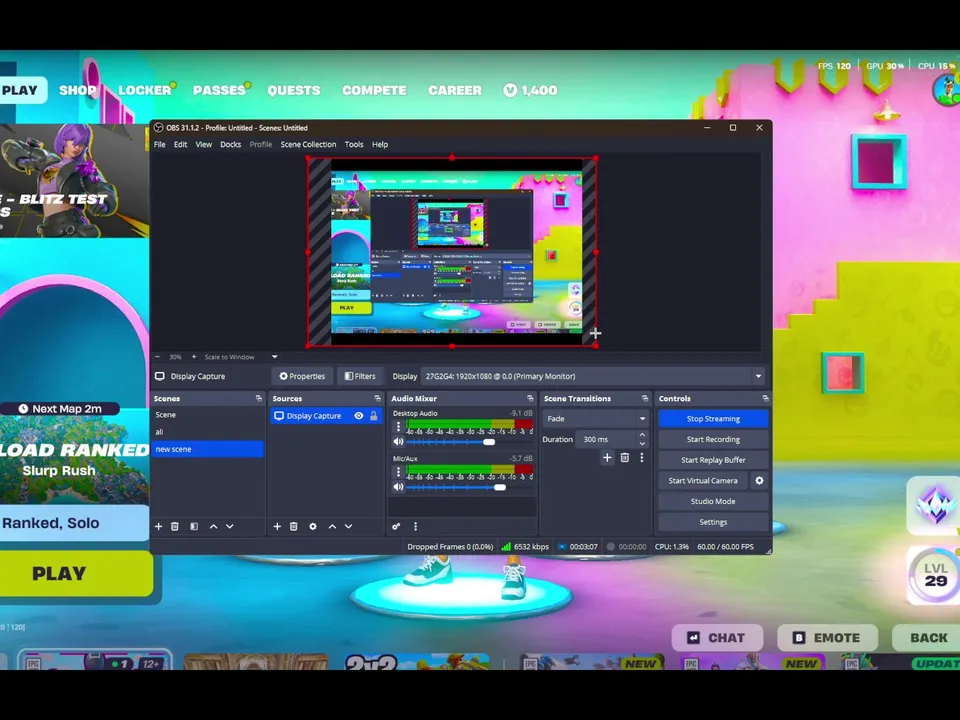
Task: Toggle Display Capture lock icon
Action: 373,416
